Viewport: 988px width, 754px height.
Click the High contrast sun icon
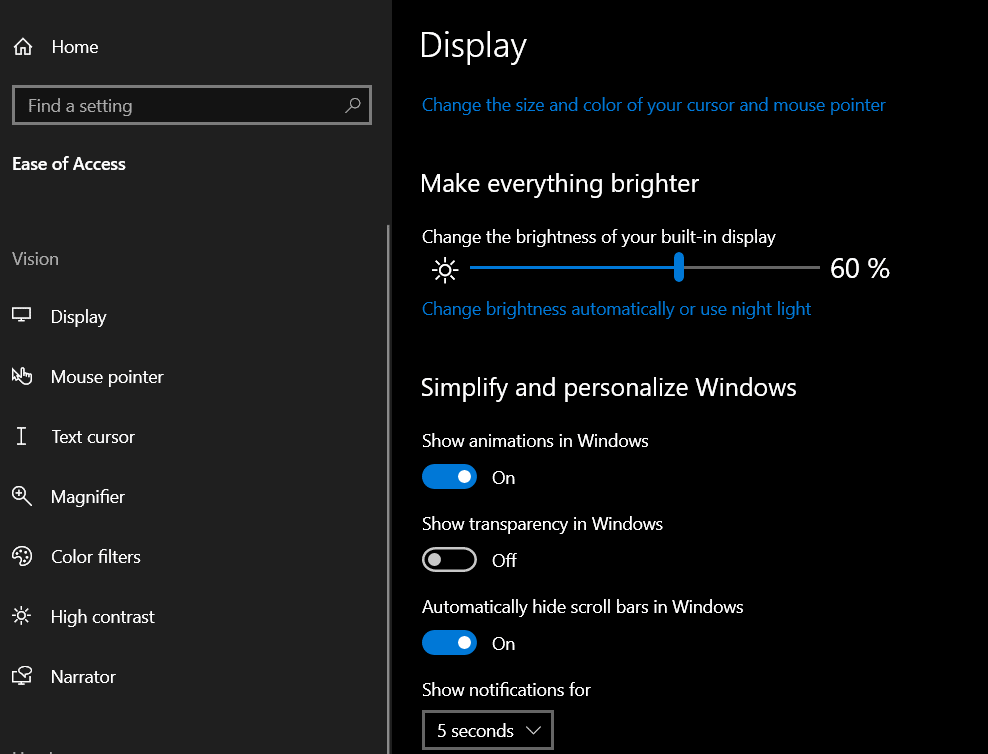point(22,616)
